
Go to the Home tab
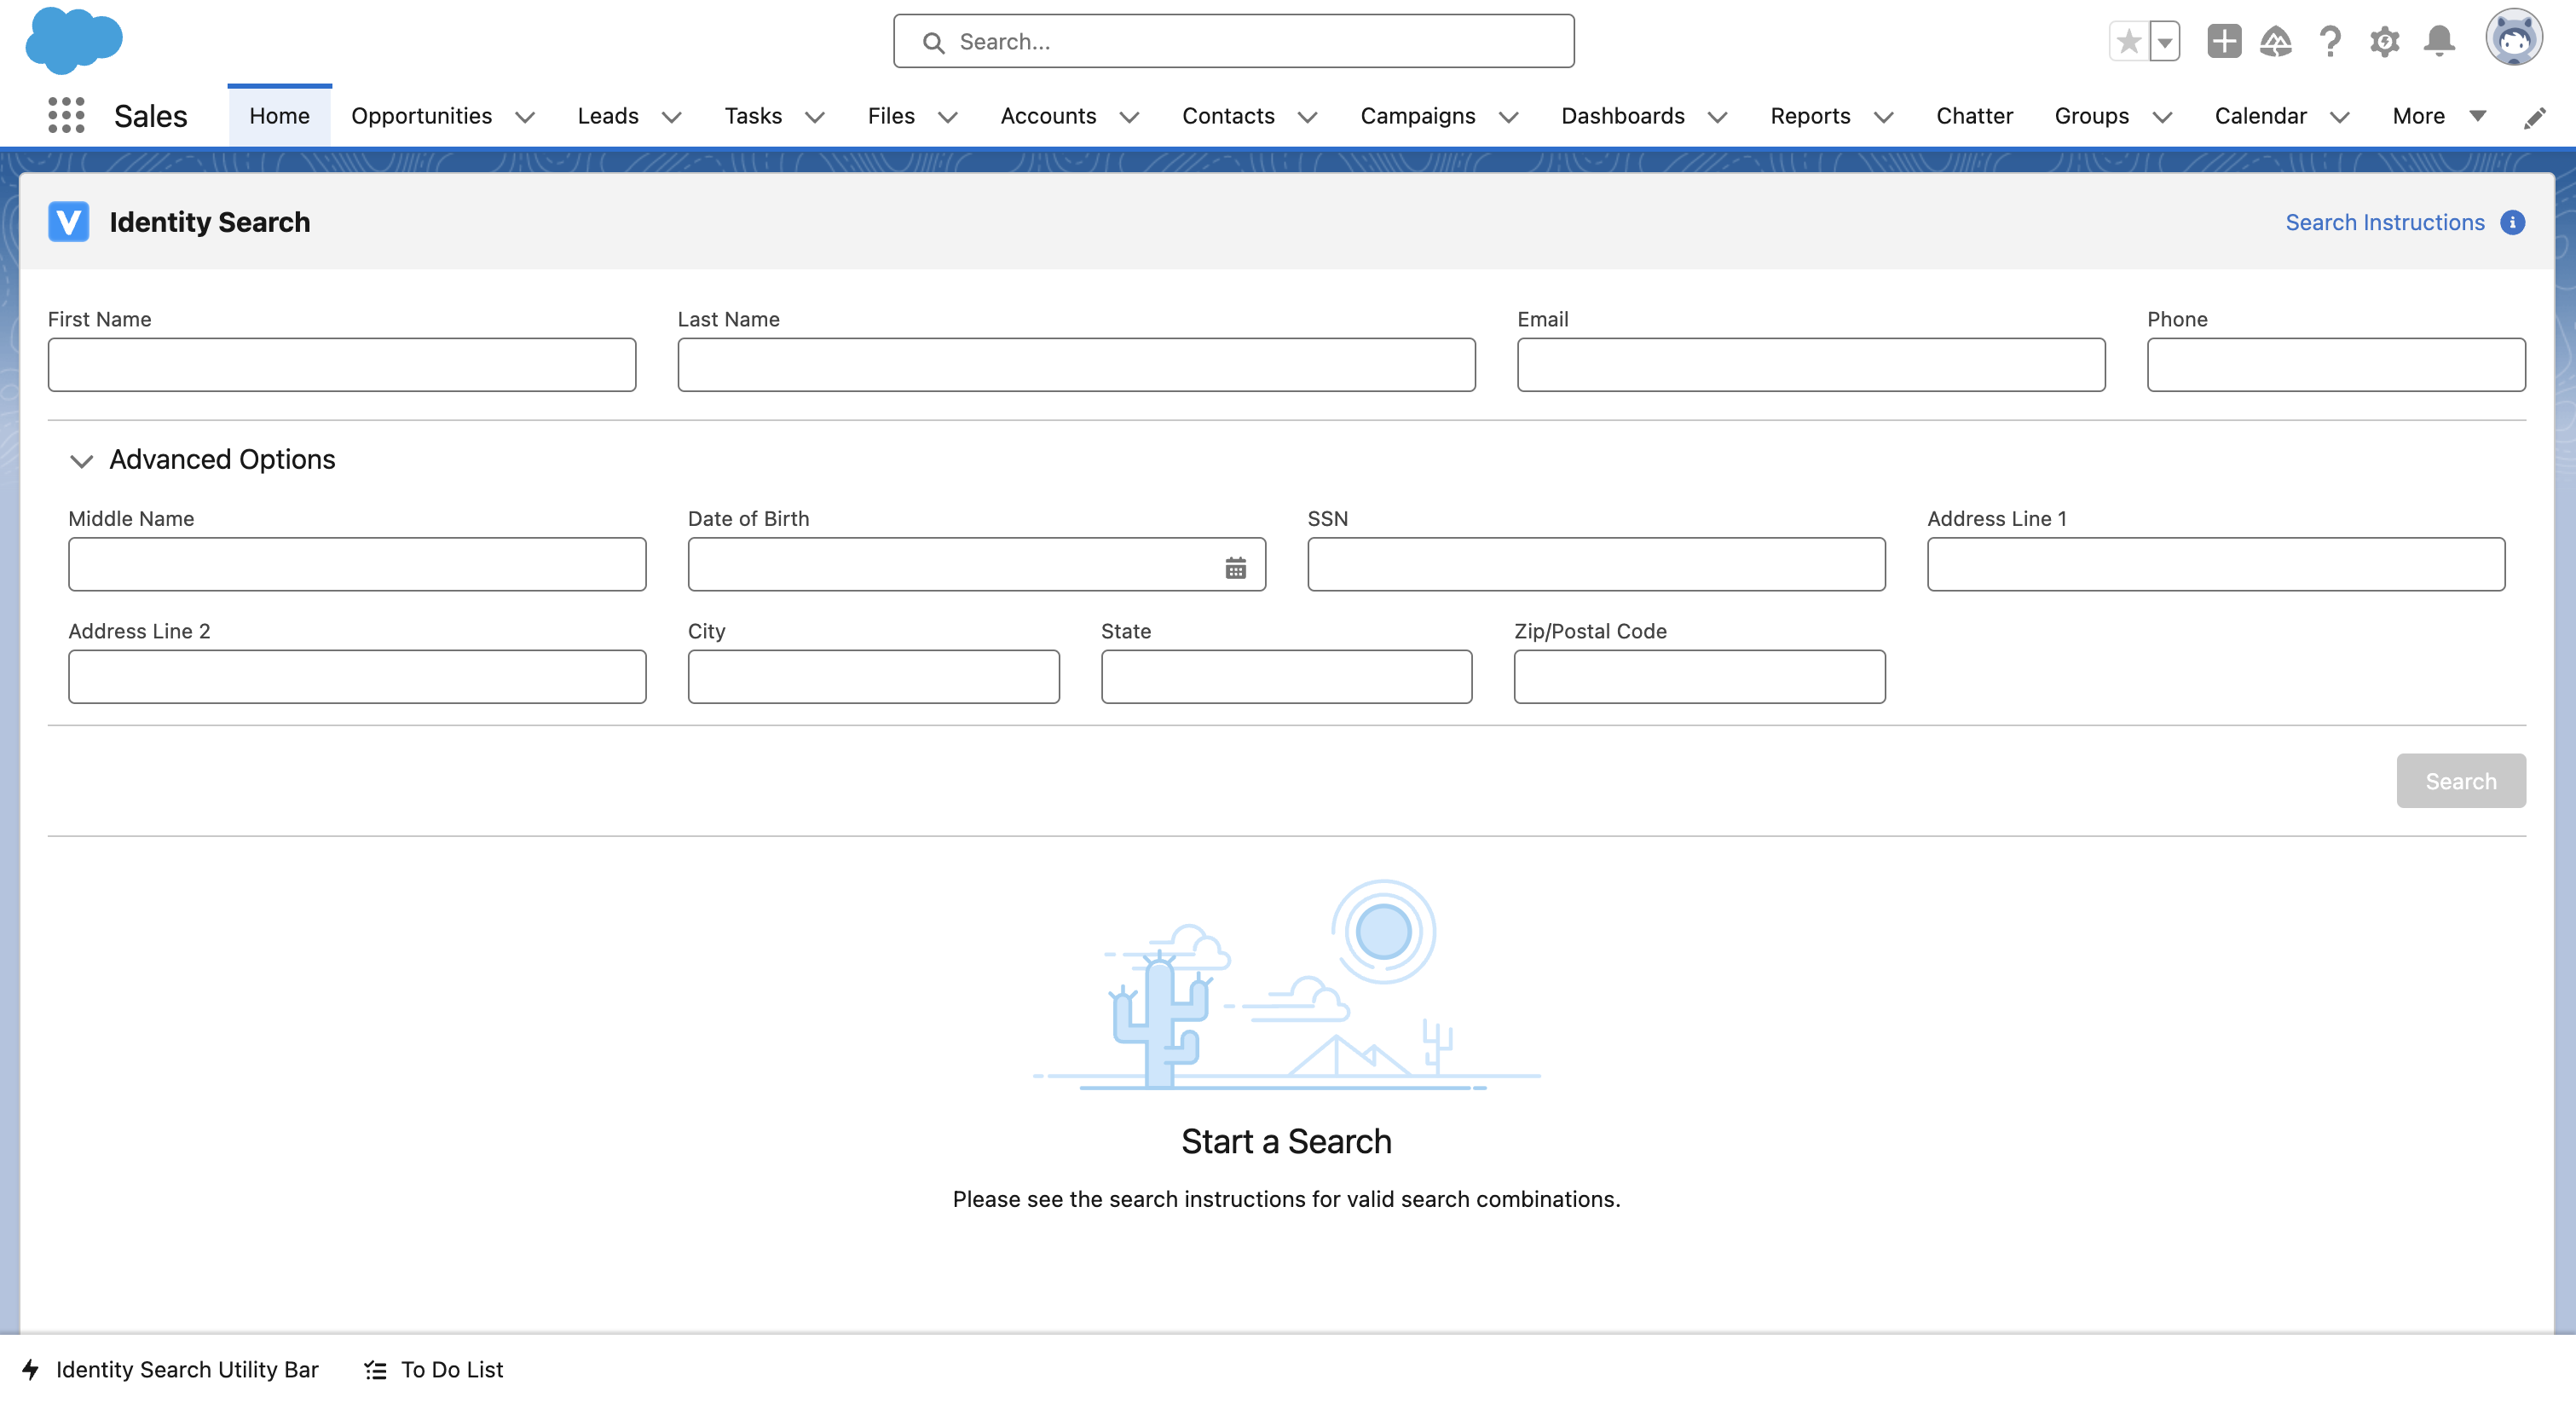tap(279, 116)
